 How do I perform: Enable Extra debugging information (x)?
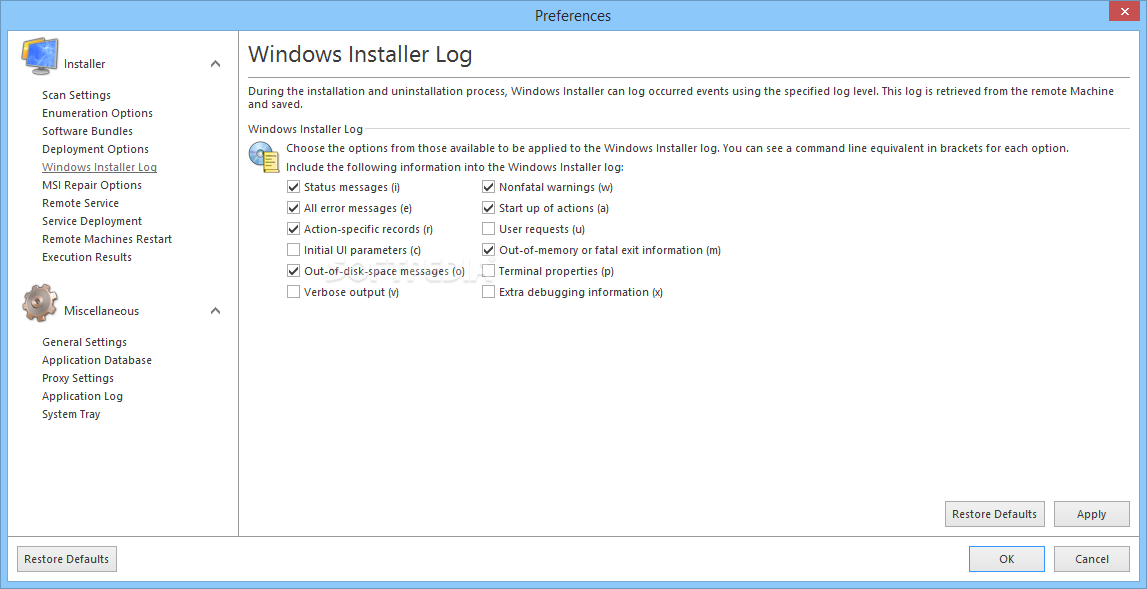(489, 292)
